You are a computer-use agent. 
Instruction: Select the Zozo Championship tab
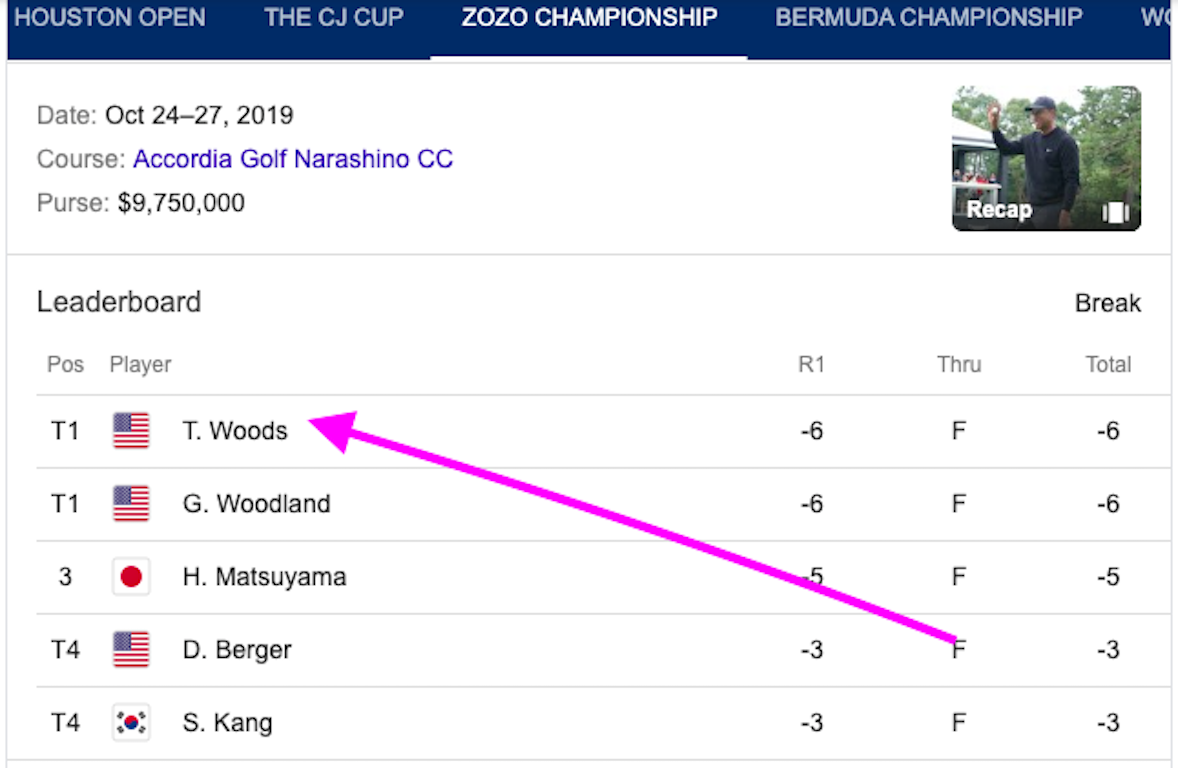pyautogui.click(x=589, y=17)
